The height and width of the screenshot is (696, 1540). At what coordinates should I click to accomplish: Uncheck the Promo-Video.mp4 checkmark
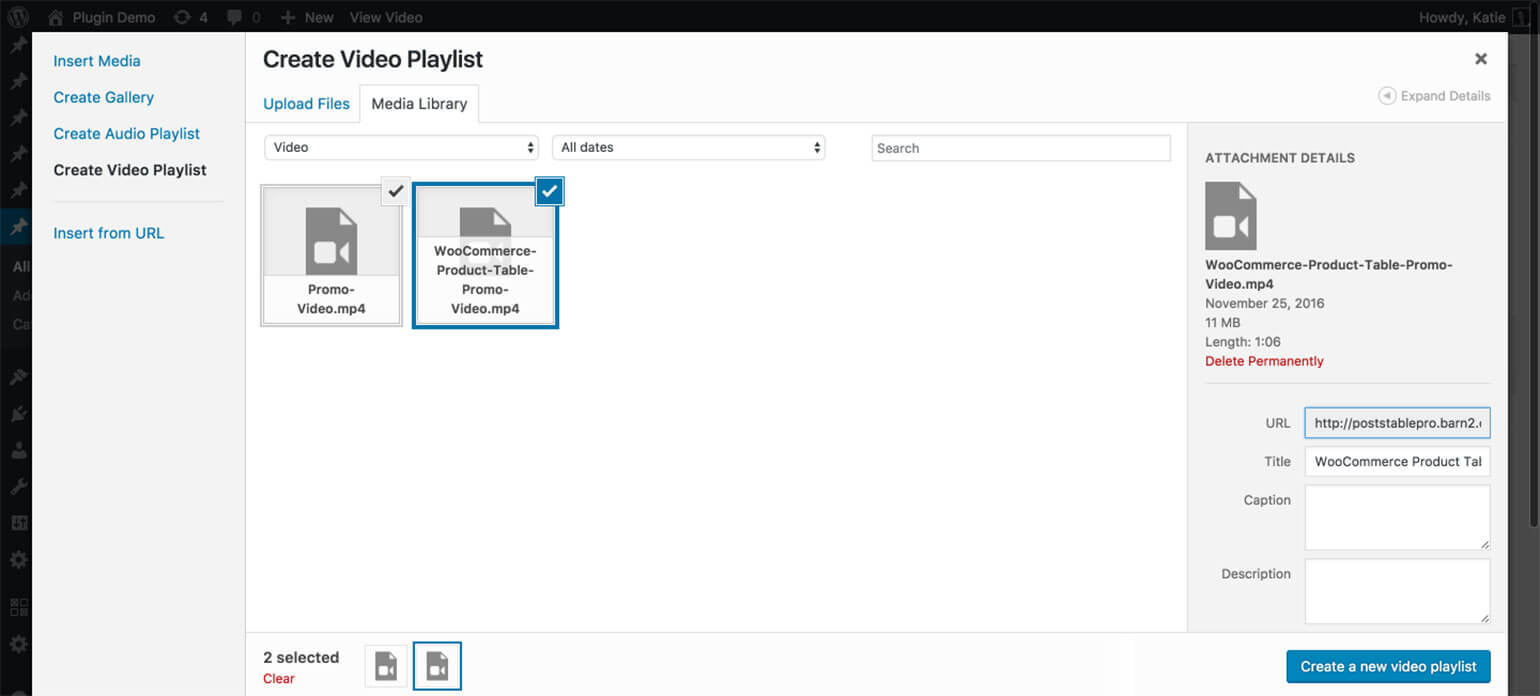click(x=396, y=191)
